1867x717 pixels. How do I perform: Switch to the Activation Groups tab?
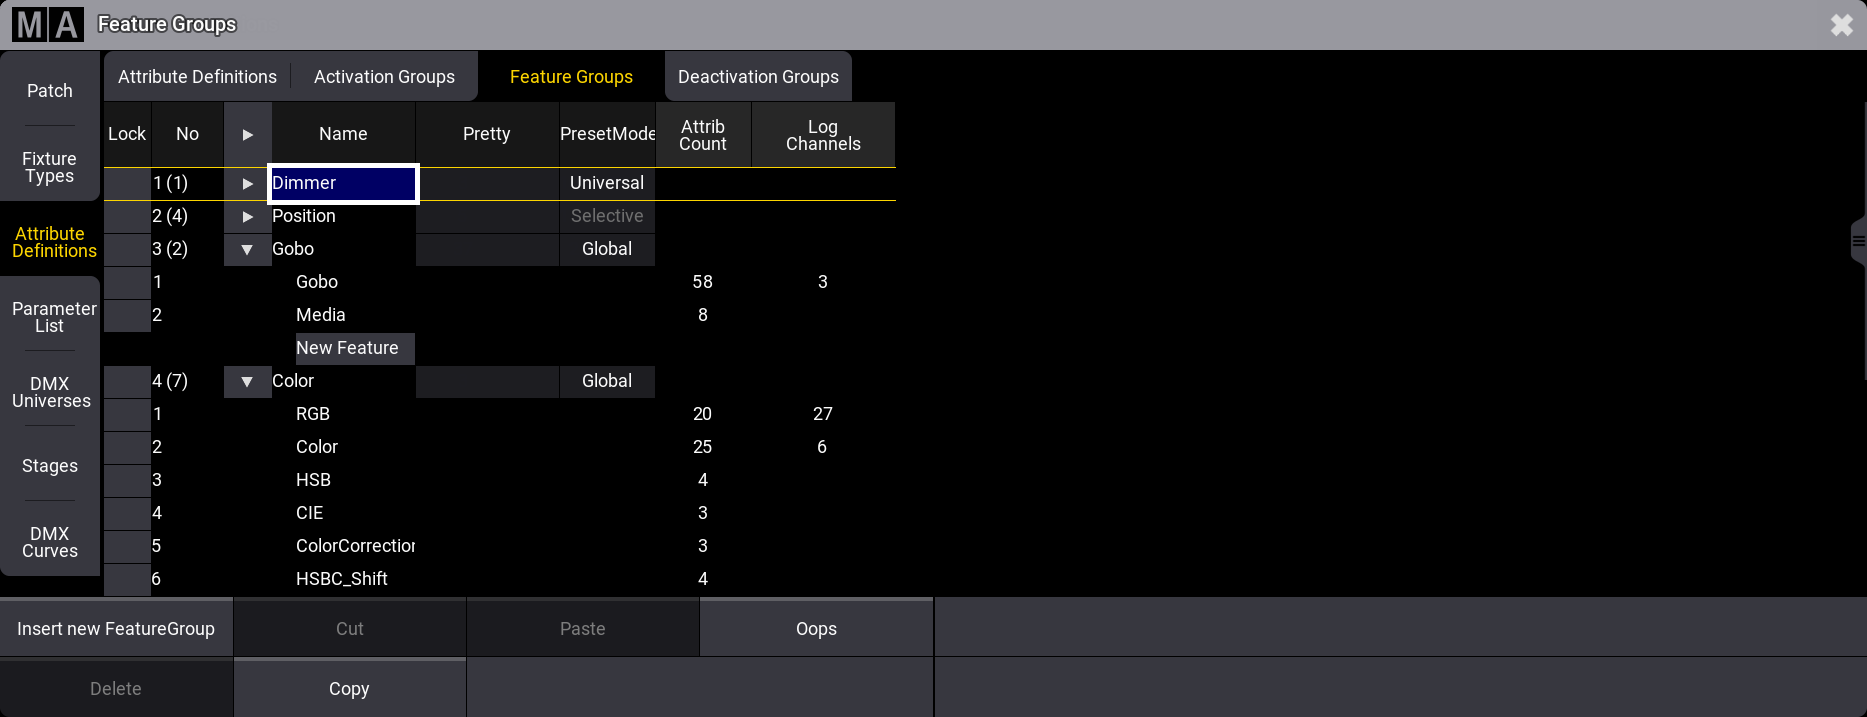(384, 77)
